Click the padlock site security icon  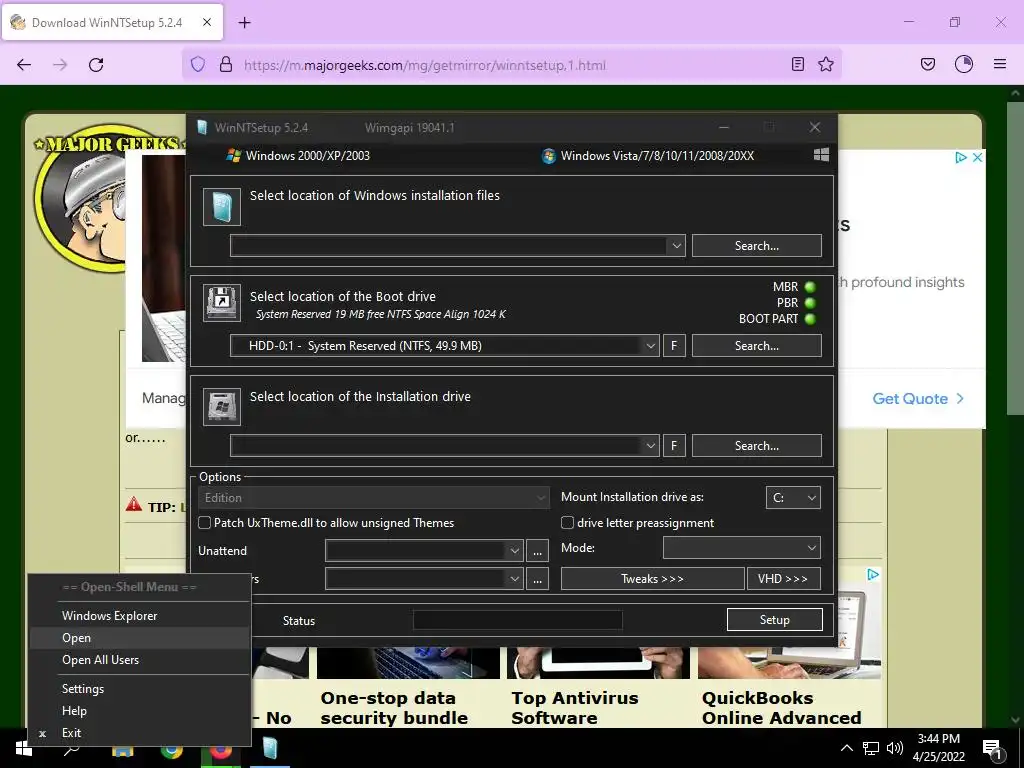(226, 65)
